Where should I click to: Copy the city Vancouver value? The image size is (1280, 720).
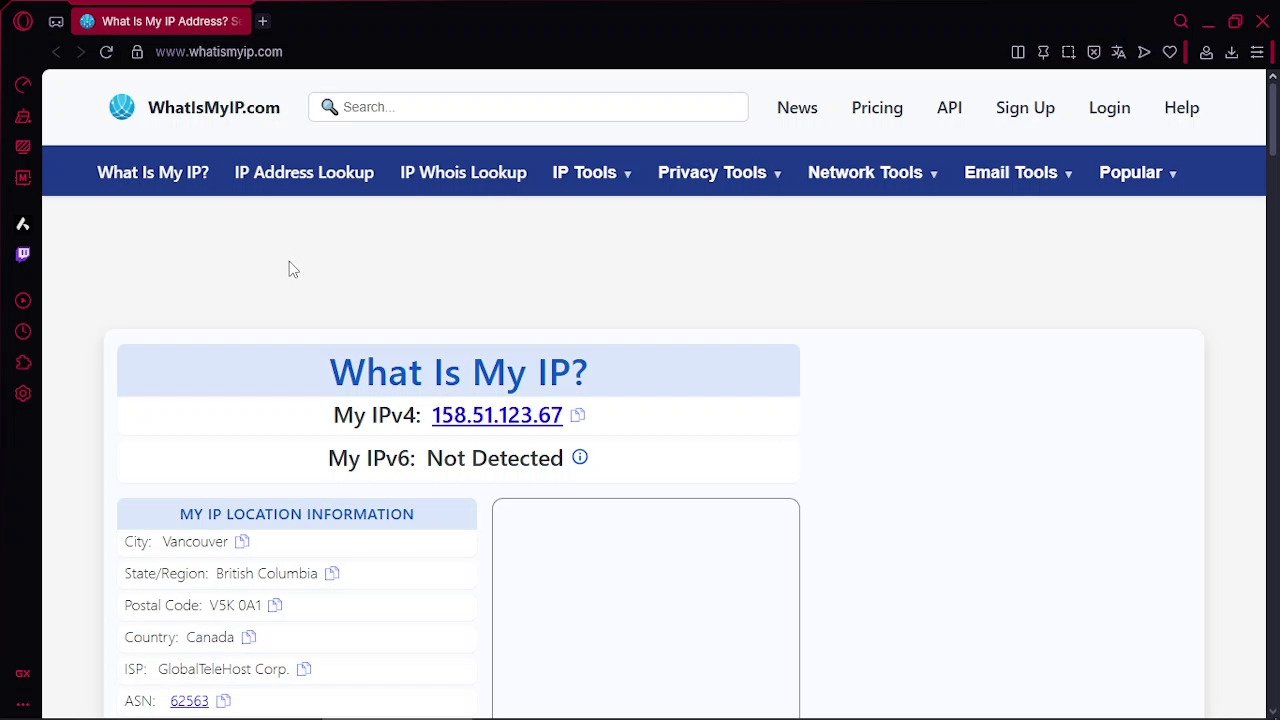pyautogui.click(x=242, y=541)
